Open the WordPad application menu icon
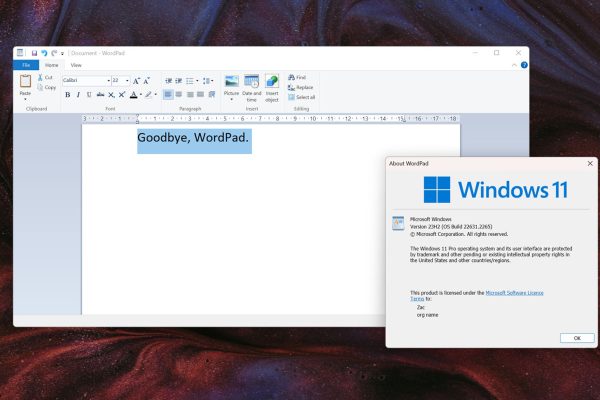This screenshot has height=400, width=600. point(20,53)
